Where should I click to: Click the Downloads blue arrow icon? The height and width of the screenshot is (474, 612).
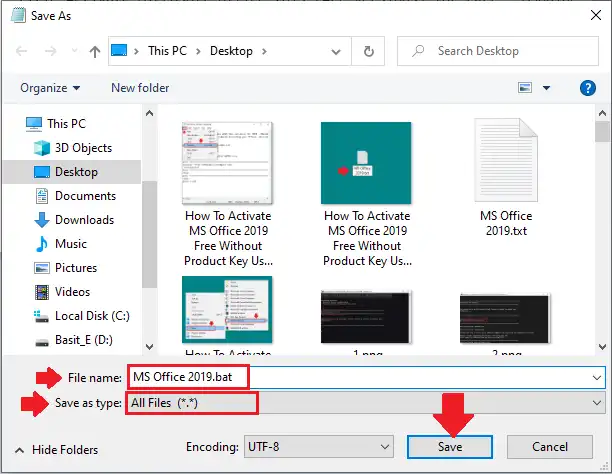(x=42, y=220)
